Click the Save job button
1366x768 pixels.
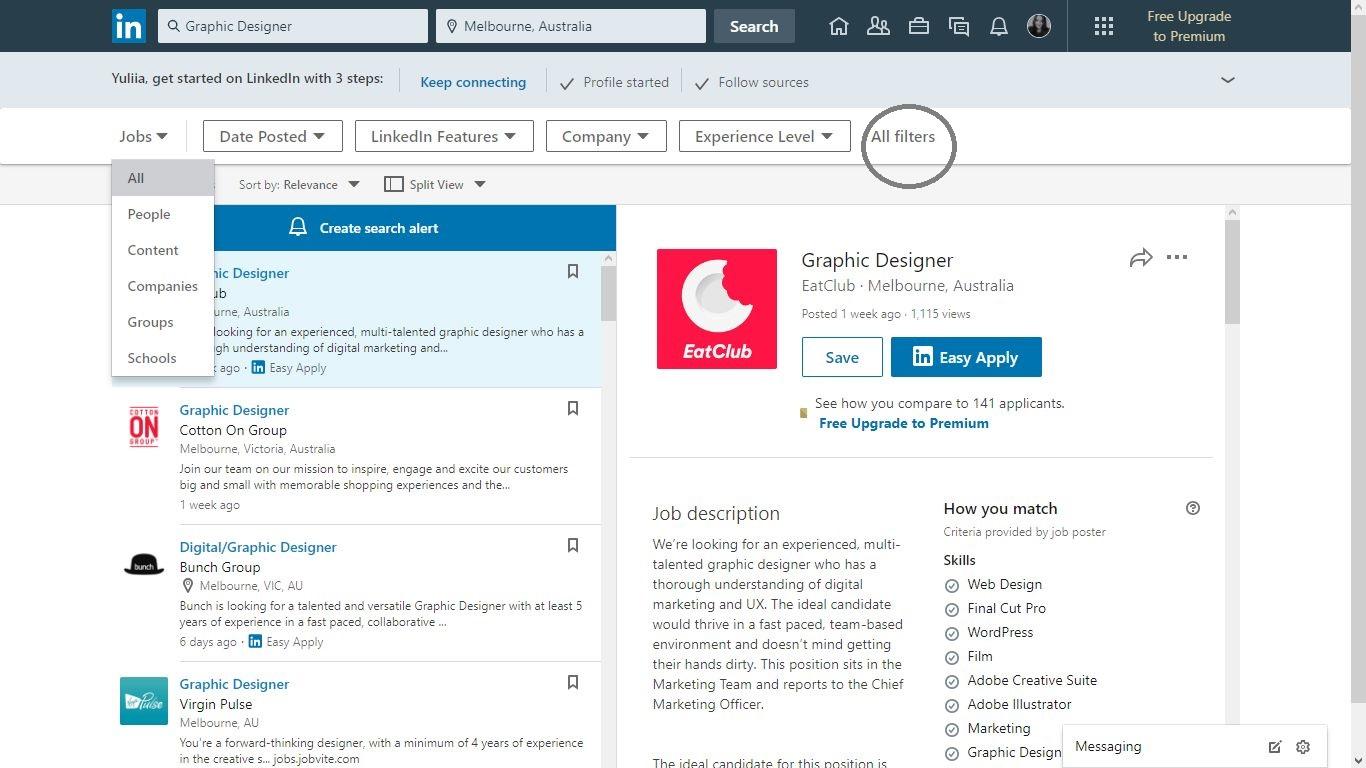842,357
